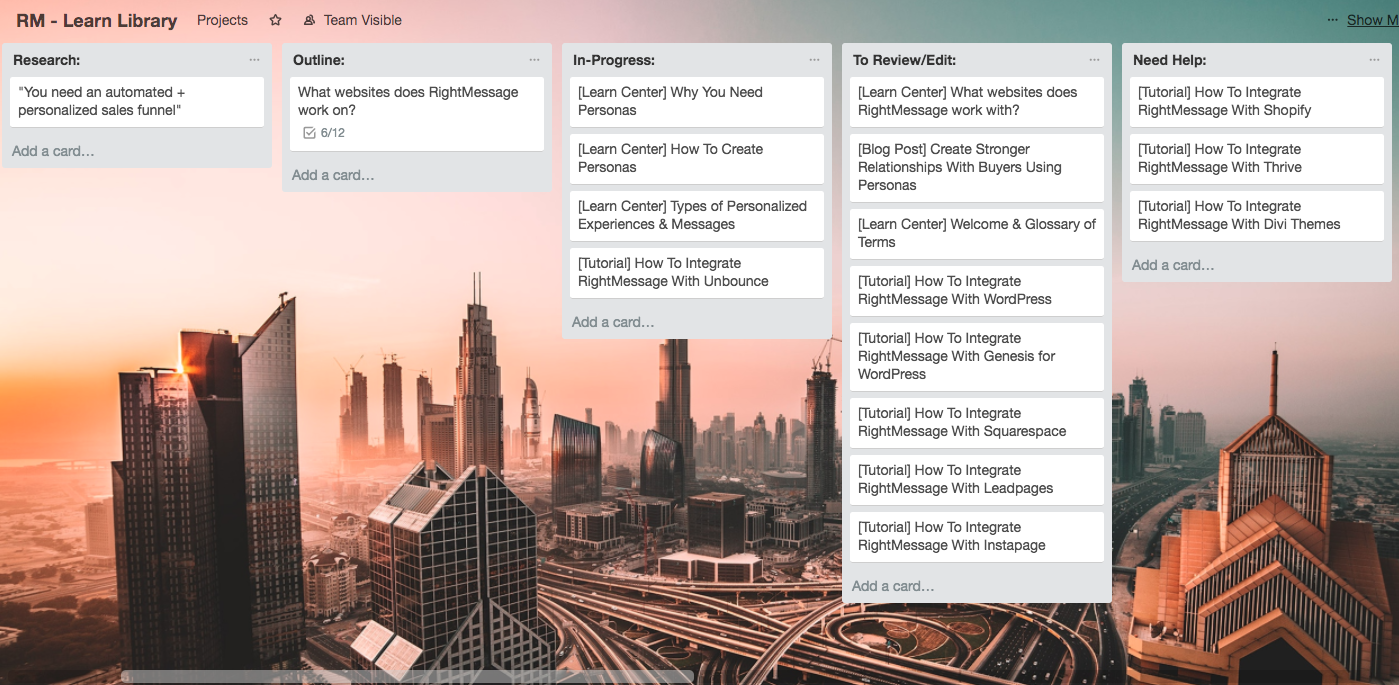Click the RM - Learn Library board title

pyautogui.click(x=97, y=20)
